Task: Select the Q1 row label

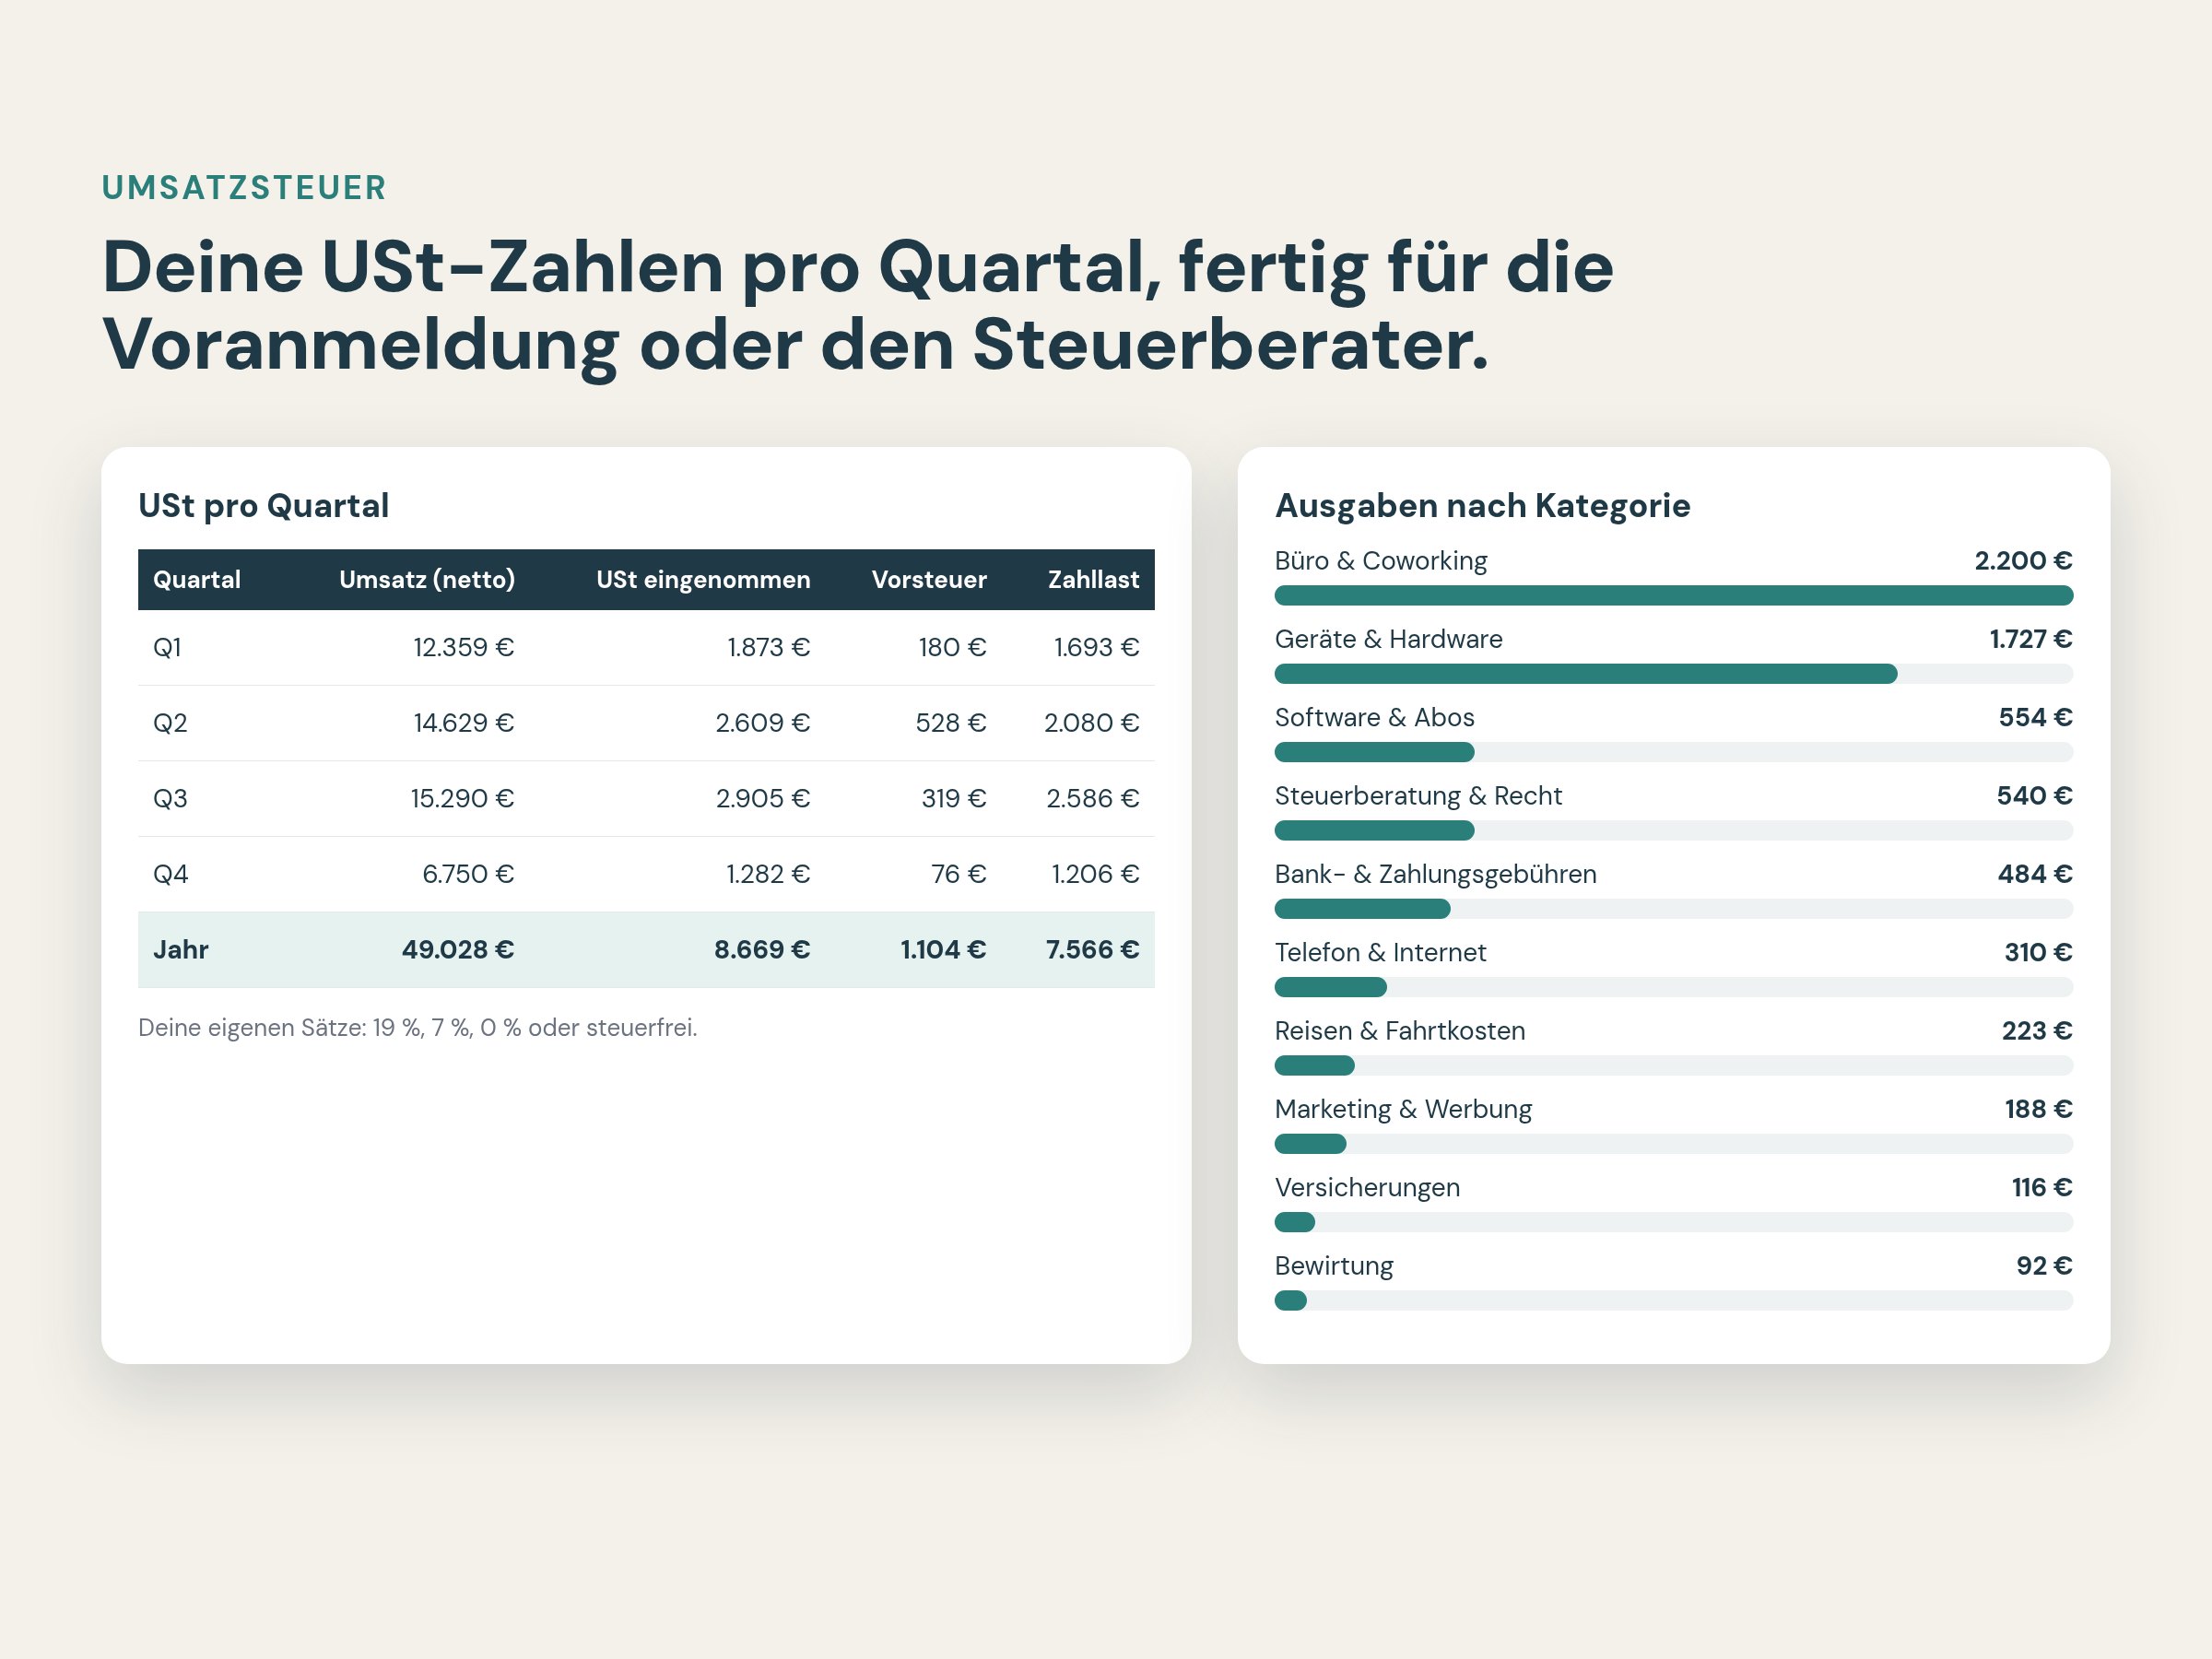Action: tap(167, 648)
